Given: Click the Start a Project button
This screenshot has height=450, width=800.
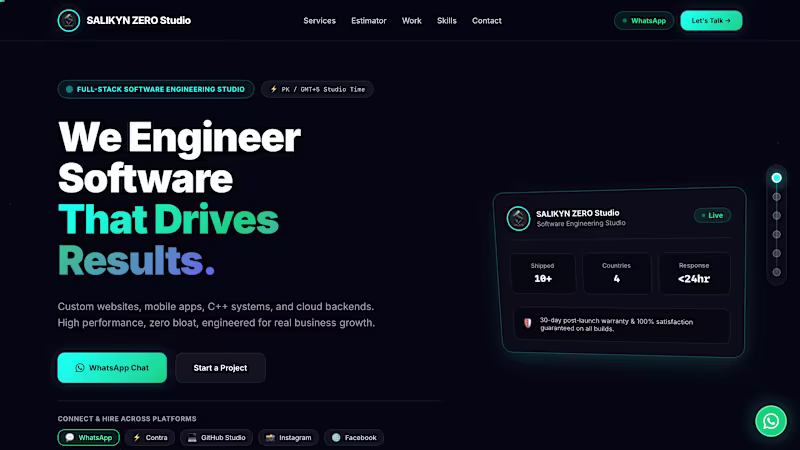Looking at the screenshot, I should click(220, 368).
